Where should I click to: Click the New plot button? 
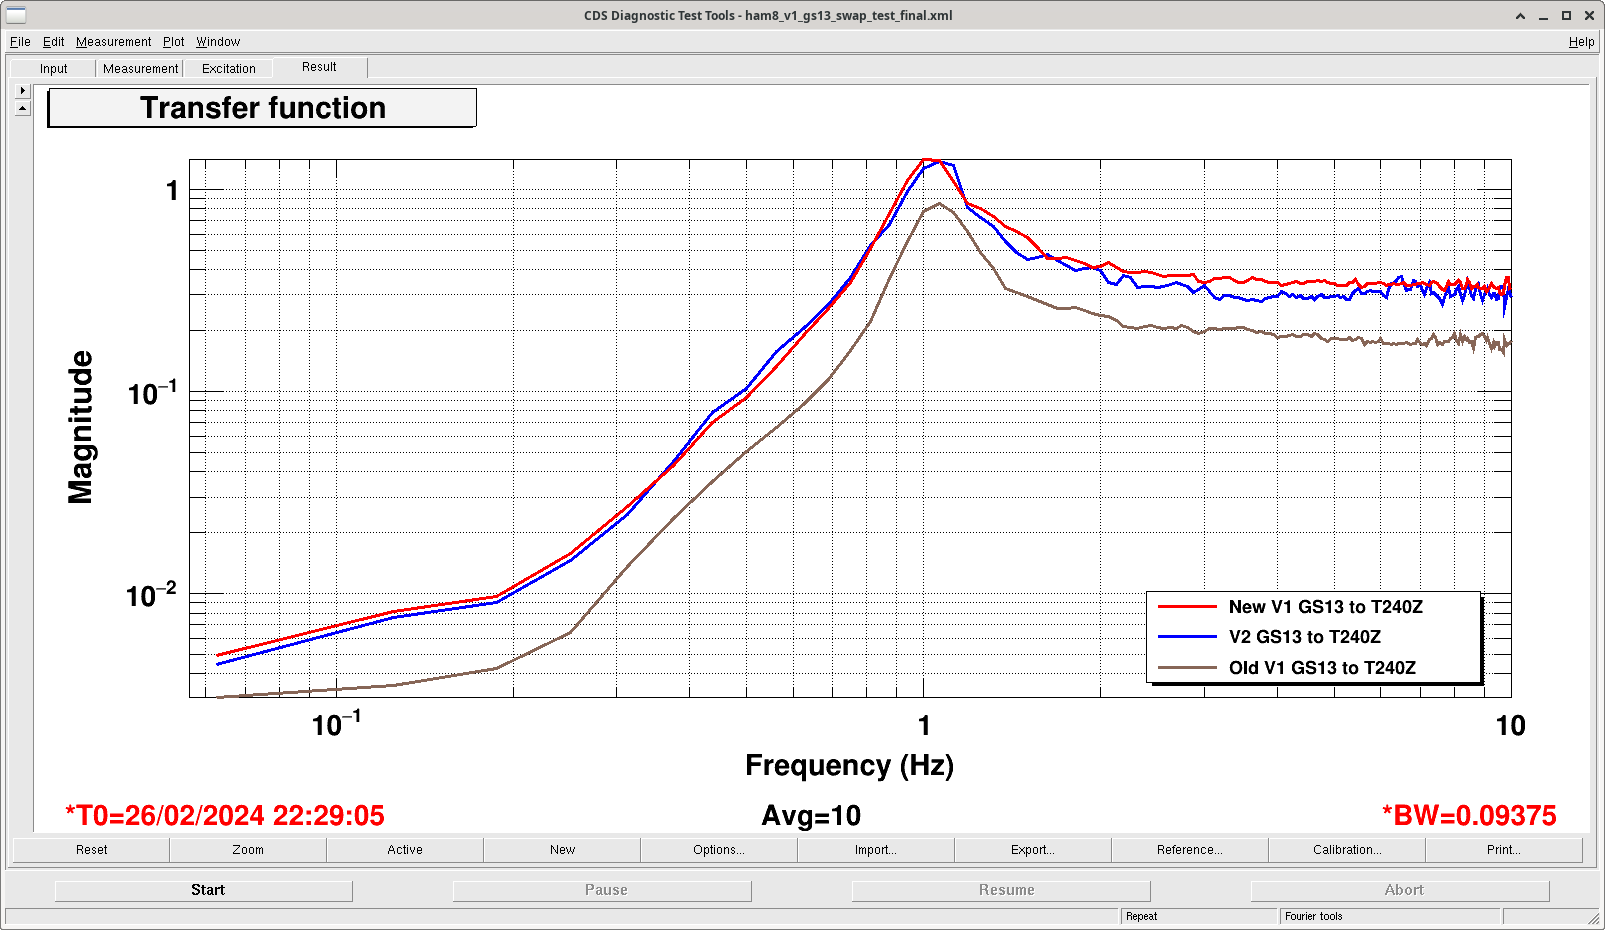pos(562,850)
